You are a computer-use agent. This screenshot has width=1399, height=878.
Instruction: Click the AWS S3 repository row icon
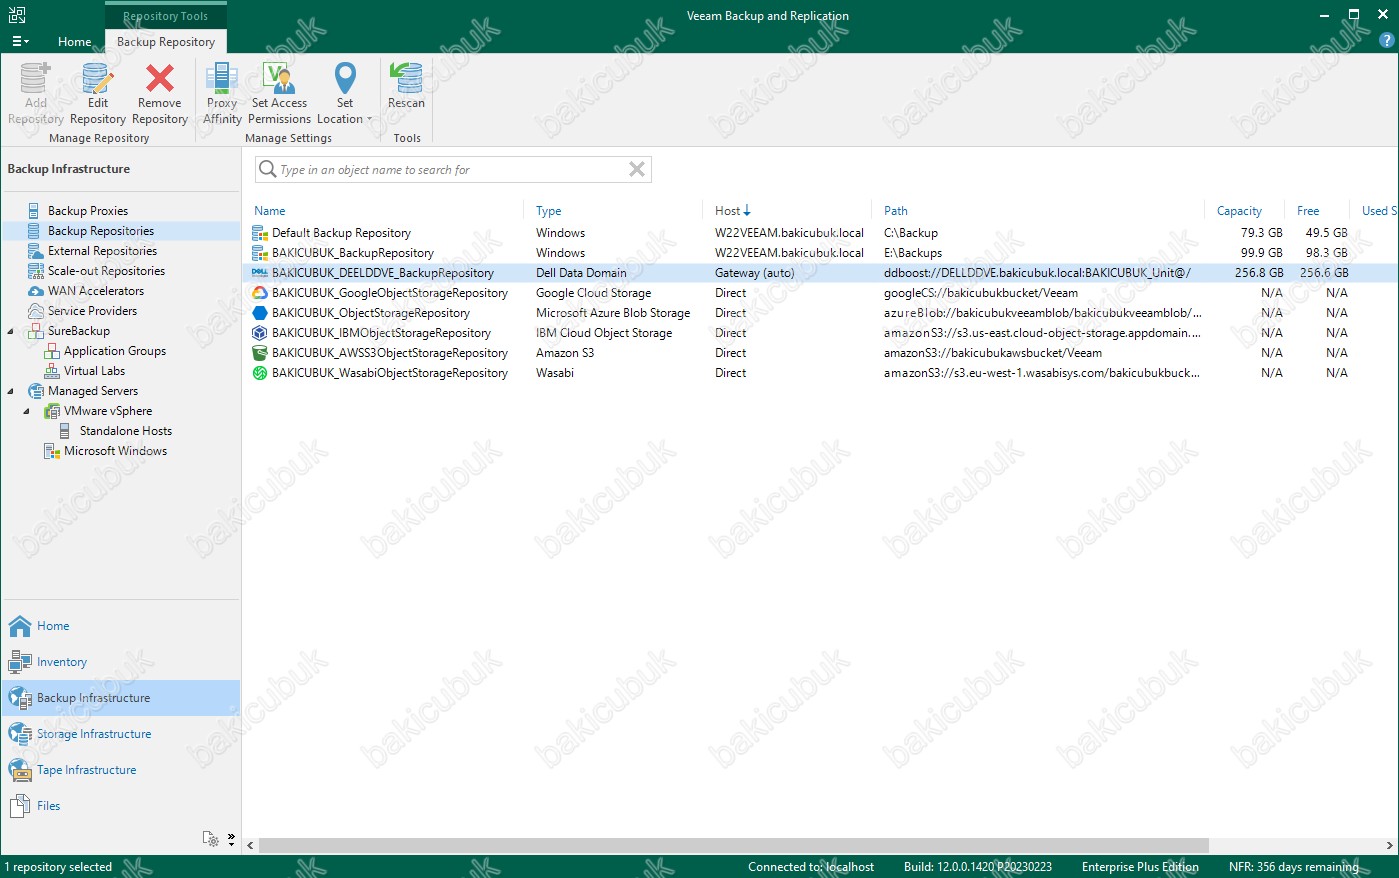coord(259,353)
